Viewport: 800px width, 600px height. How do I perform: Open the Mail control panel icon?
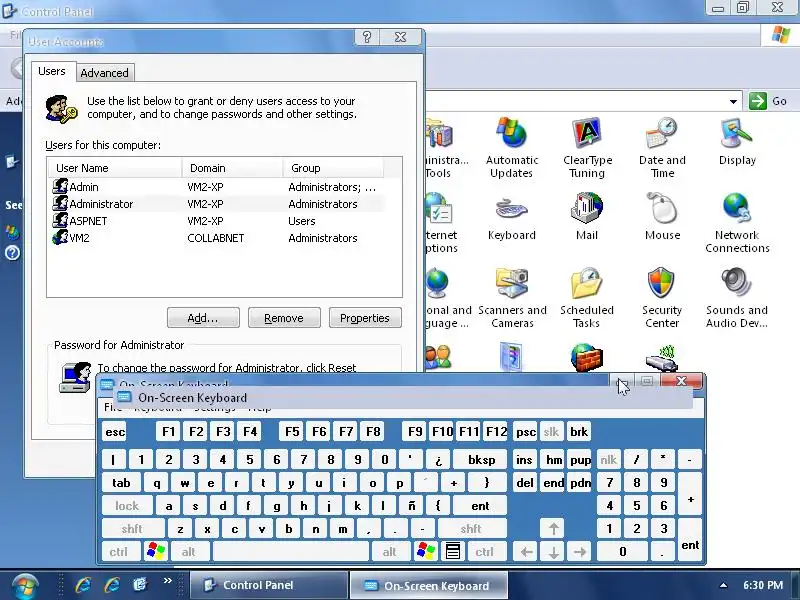click(587, 216)
